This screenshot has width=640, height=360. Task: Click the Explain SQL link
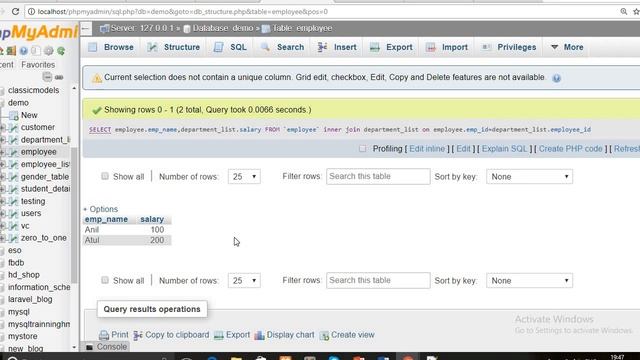[504, 149]
